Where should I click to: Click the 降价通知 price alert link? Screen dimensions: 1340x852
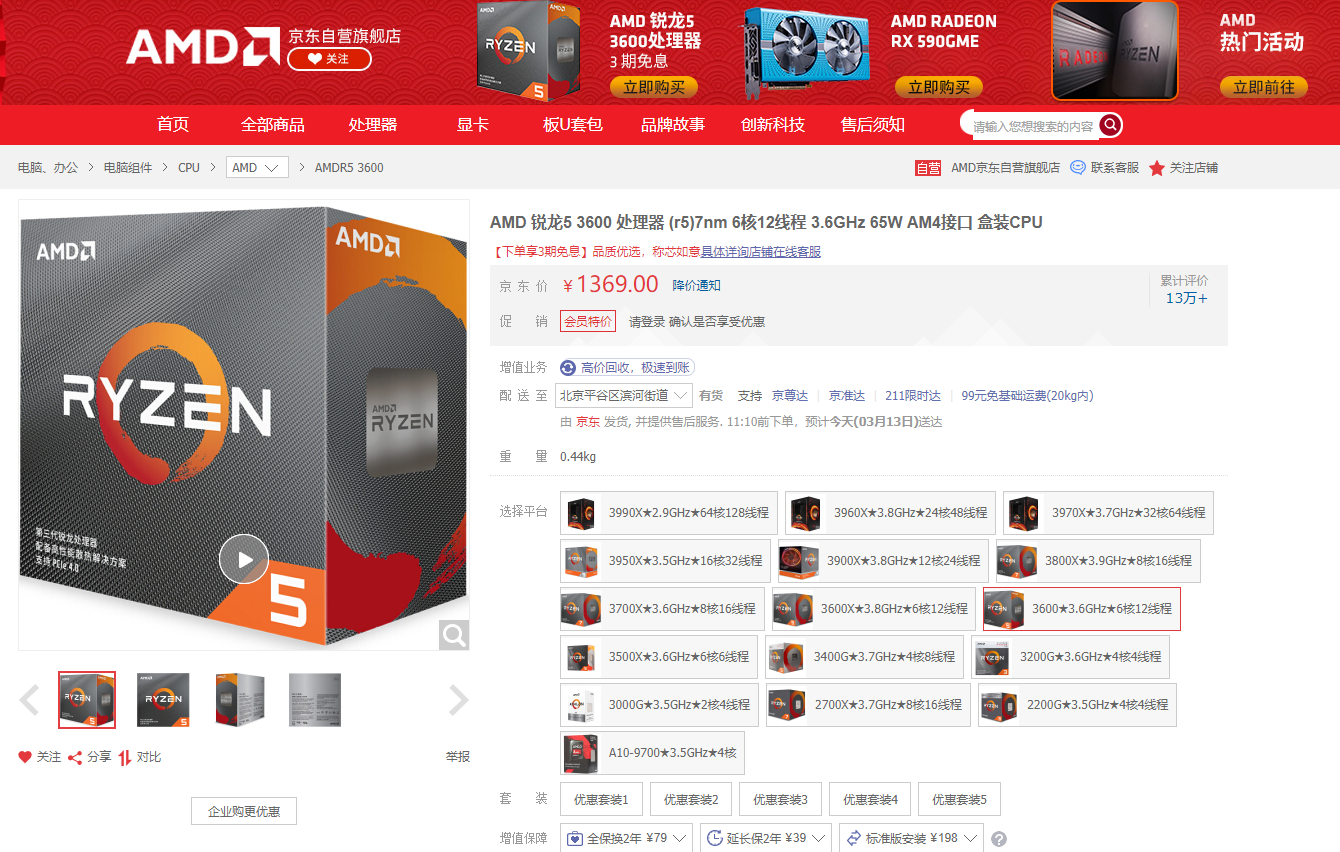point(696,286)
